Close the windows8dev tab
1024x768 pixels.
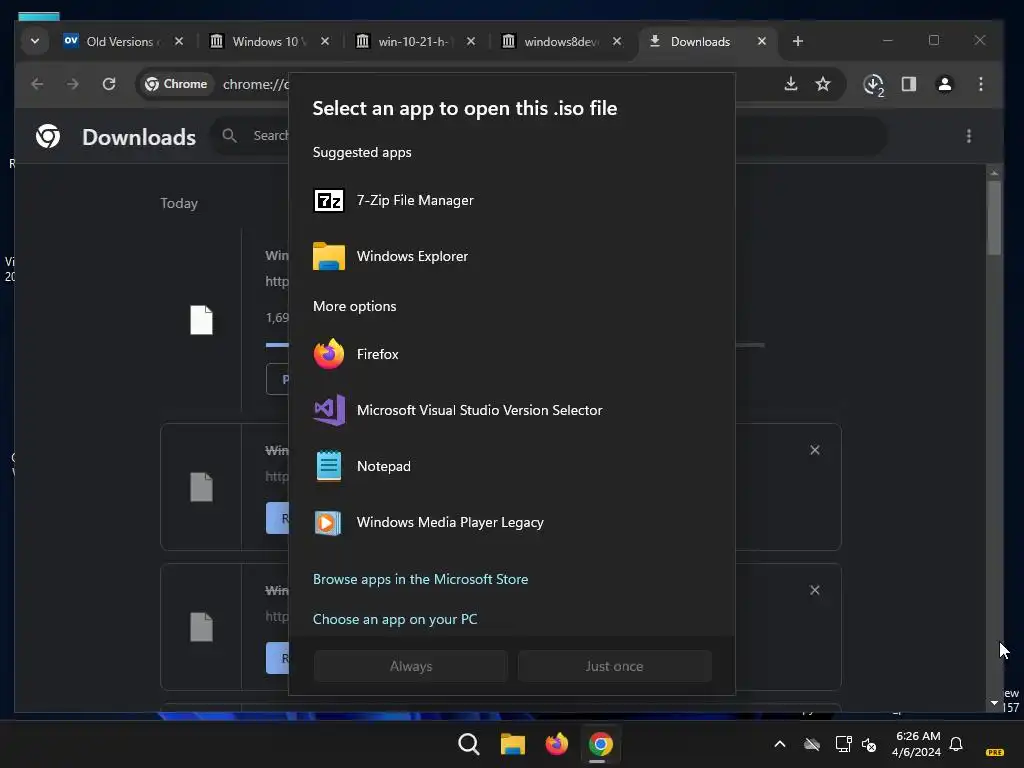pos(617,41)
